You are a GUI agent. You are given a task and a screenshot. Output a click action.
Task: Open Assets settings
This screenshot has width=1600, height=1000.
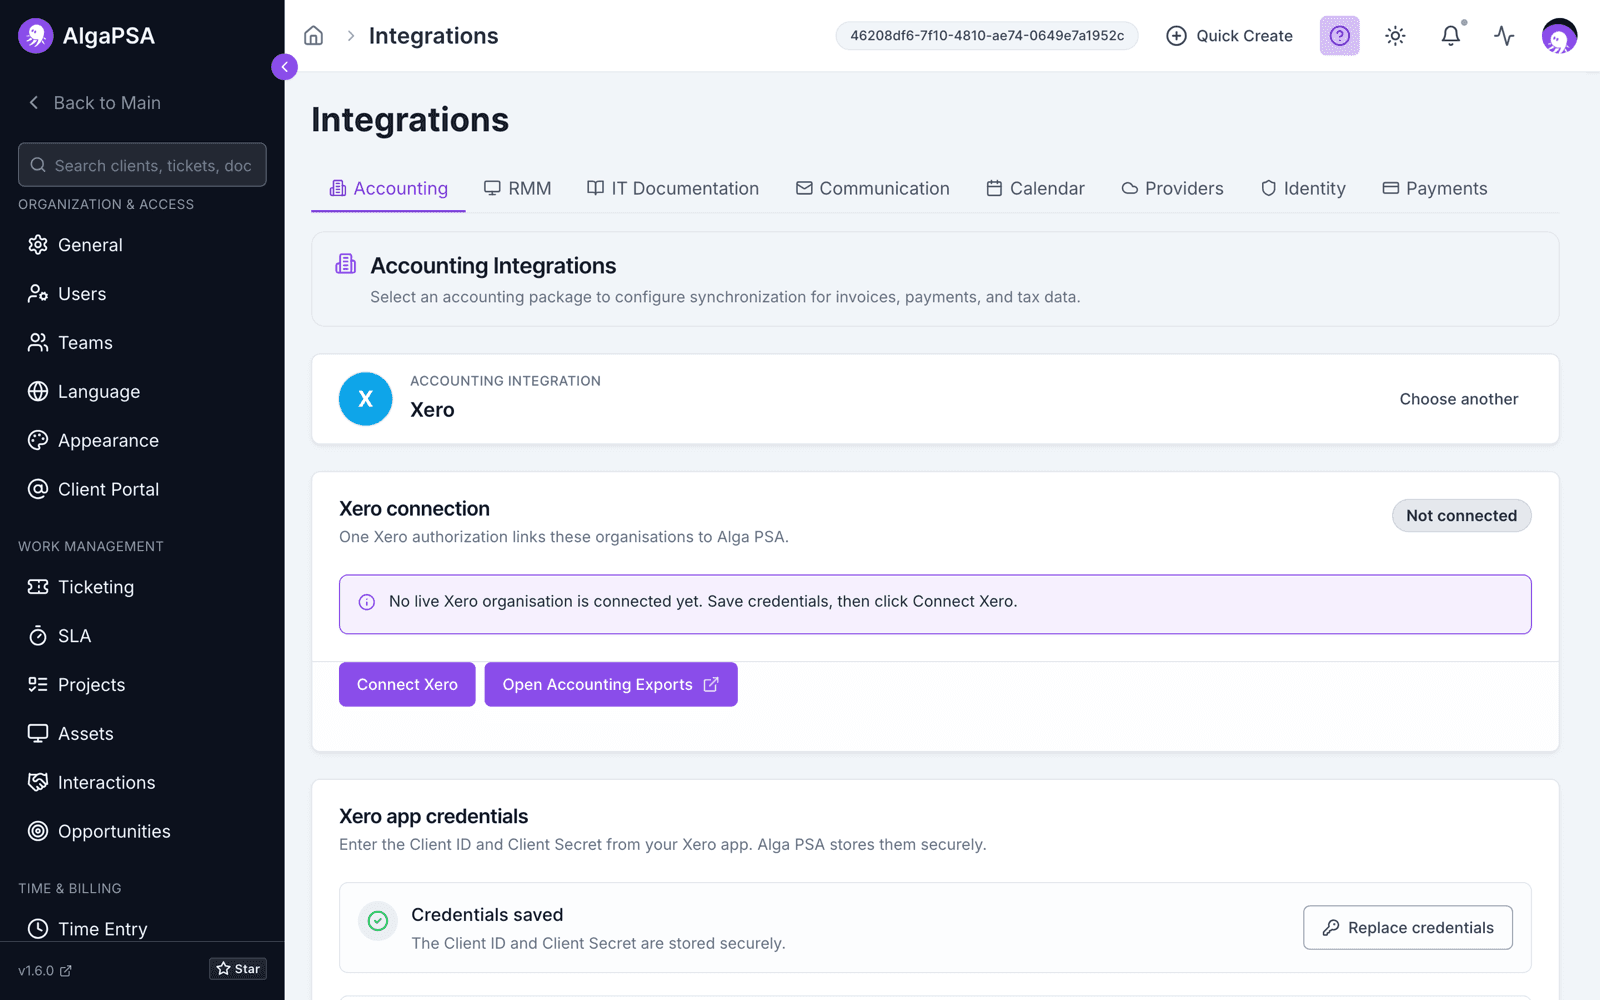click(142, 734)
